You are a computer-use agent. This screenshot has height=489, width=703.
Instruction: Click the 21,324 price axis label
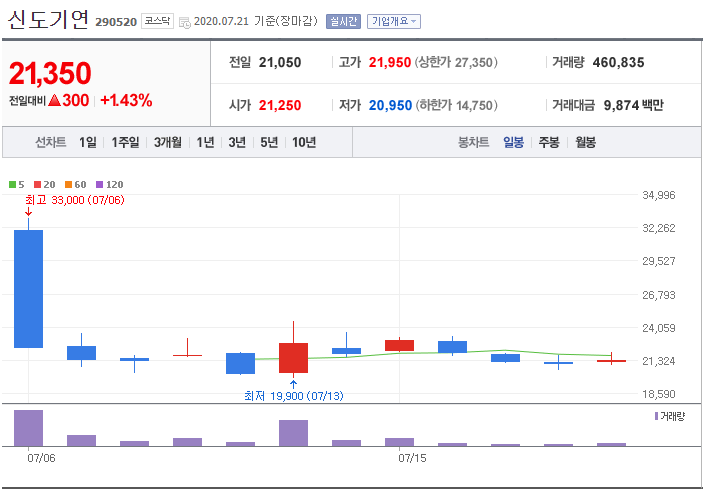coord(659,361)
